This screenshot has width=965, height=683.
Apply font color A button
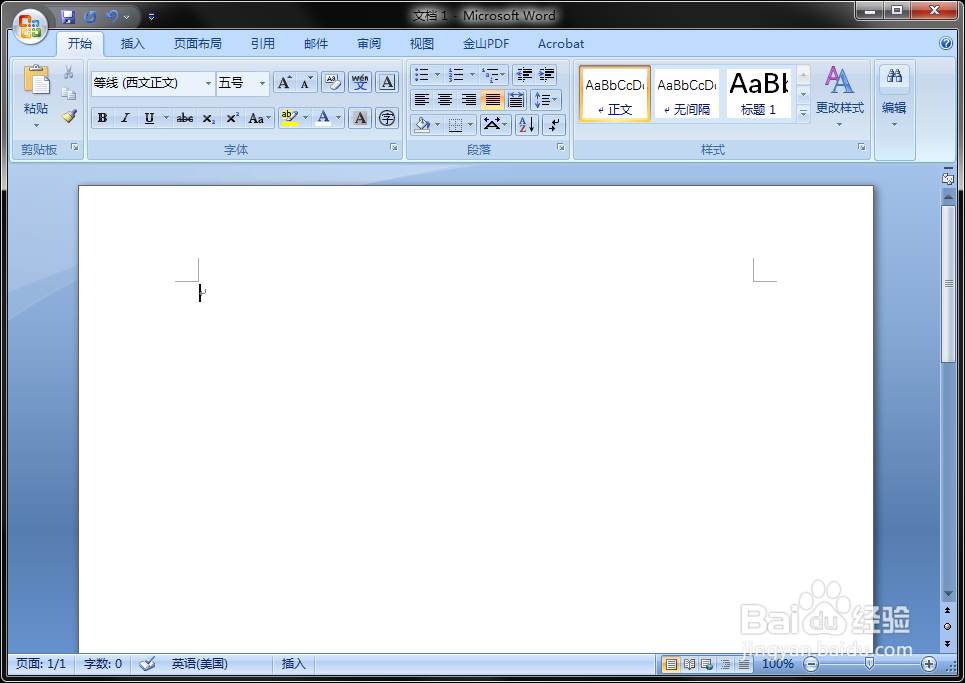click(x=323, y=118)
